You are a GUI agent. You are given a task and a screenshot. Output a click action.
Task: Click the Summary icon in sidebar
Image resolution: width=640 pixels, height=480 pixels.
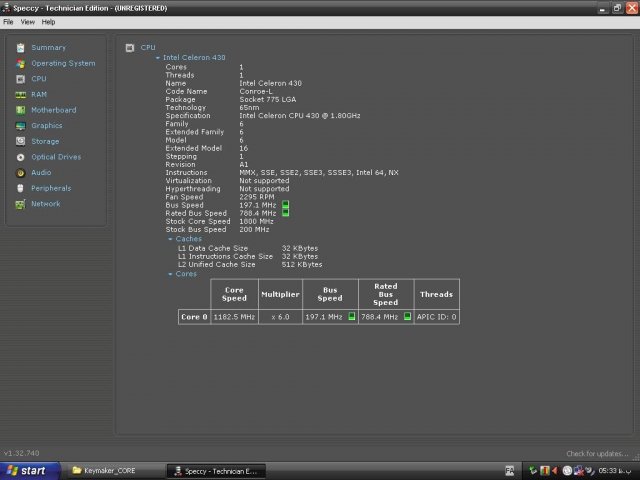(x=20, y=47)
